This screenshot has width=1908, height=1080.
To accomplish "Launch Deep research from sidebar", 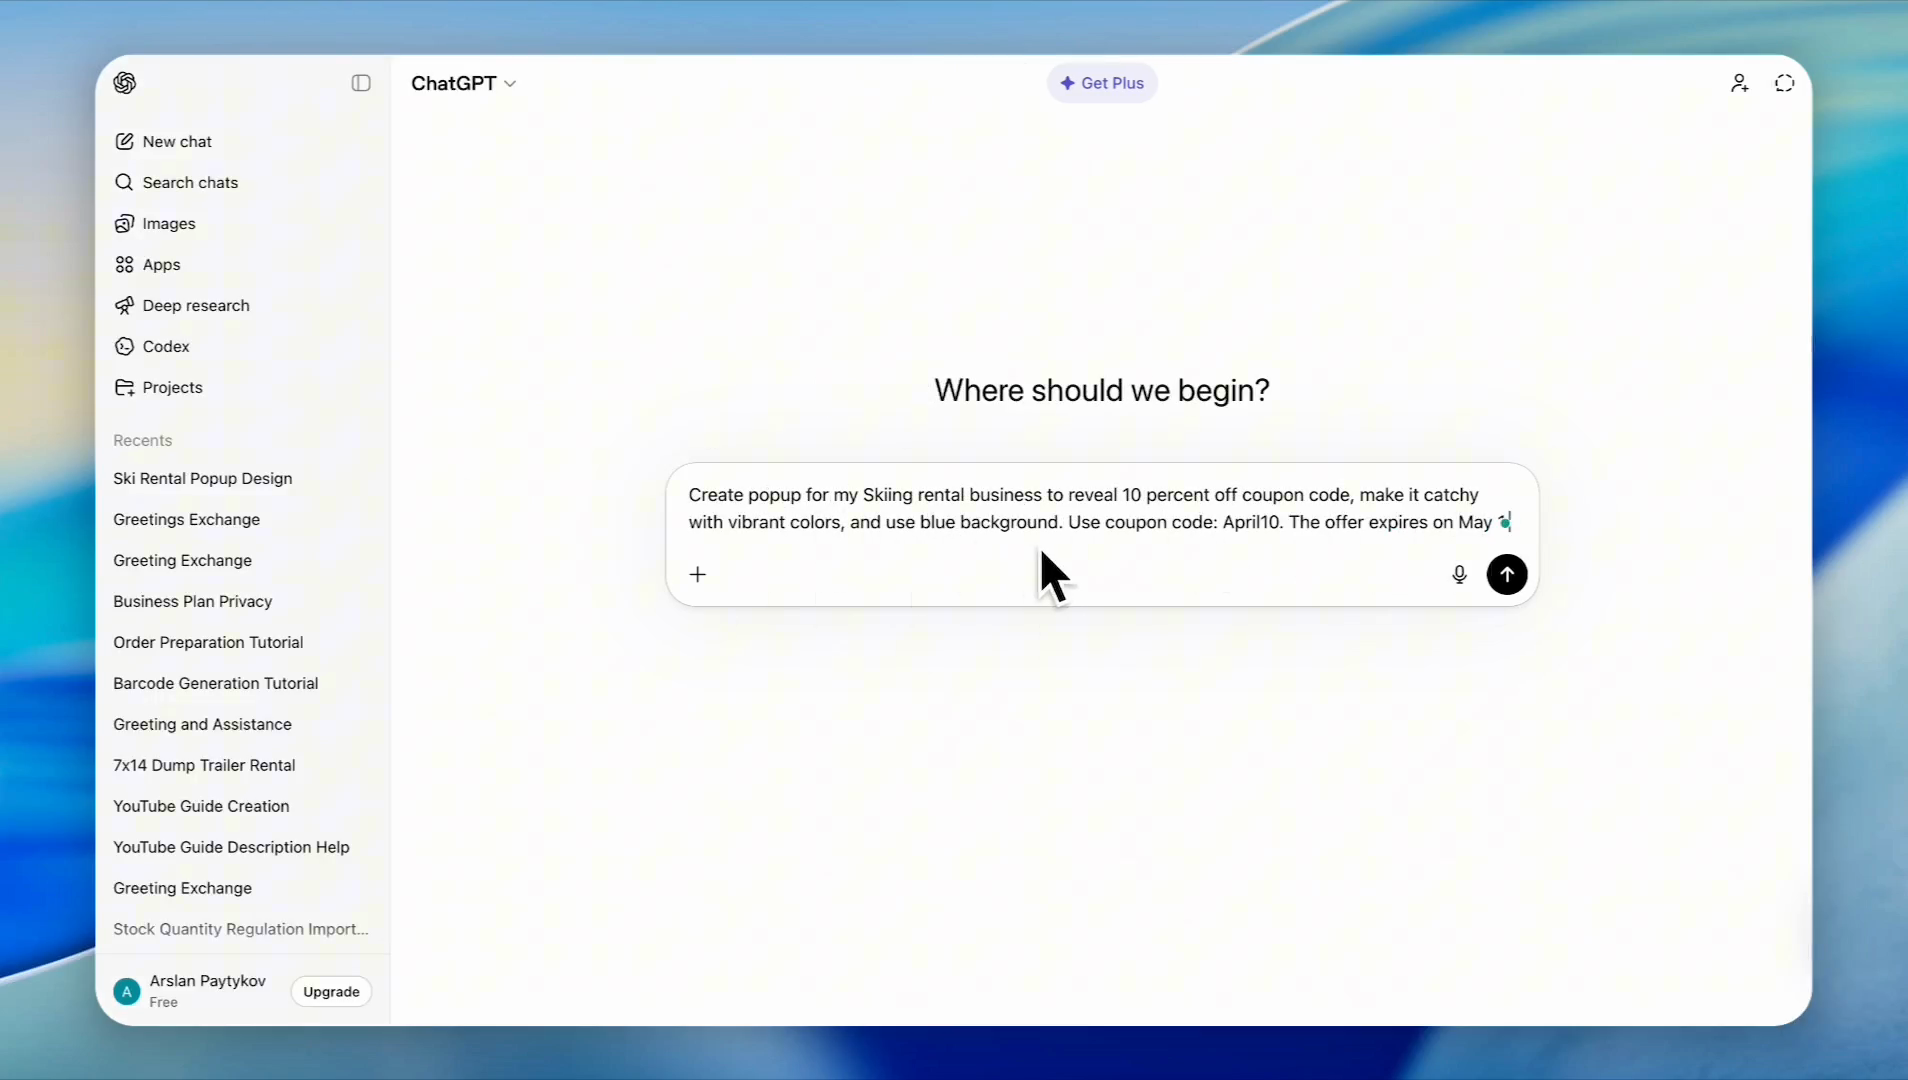I will (195, 306).
